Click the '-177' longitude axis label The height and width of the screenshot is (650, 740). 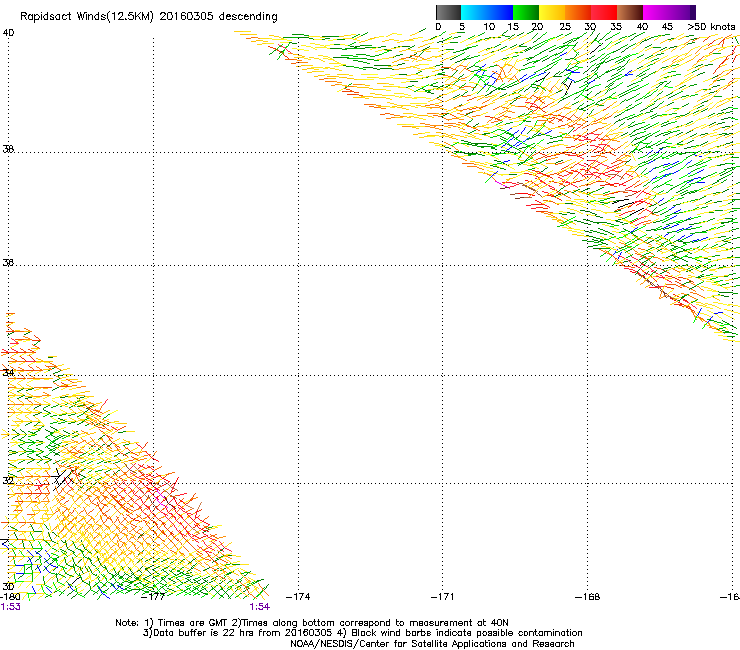click(153, 597)
